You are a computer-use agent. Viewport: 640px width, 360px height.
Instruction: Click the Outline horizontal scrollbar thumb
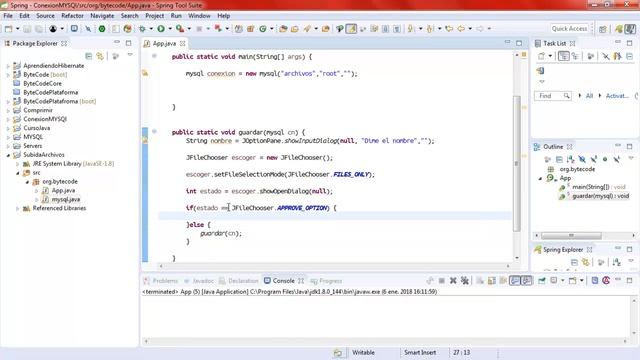click(571, 236)
